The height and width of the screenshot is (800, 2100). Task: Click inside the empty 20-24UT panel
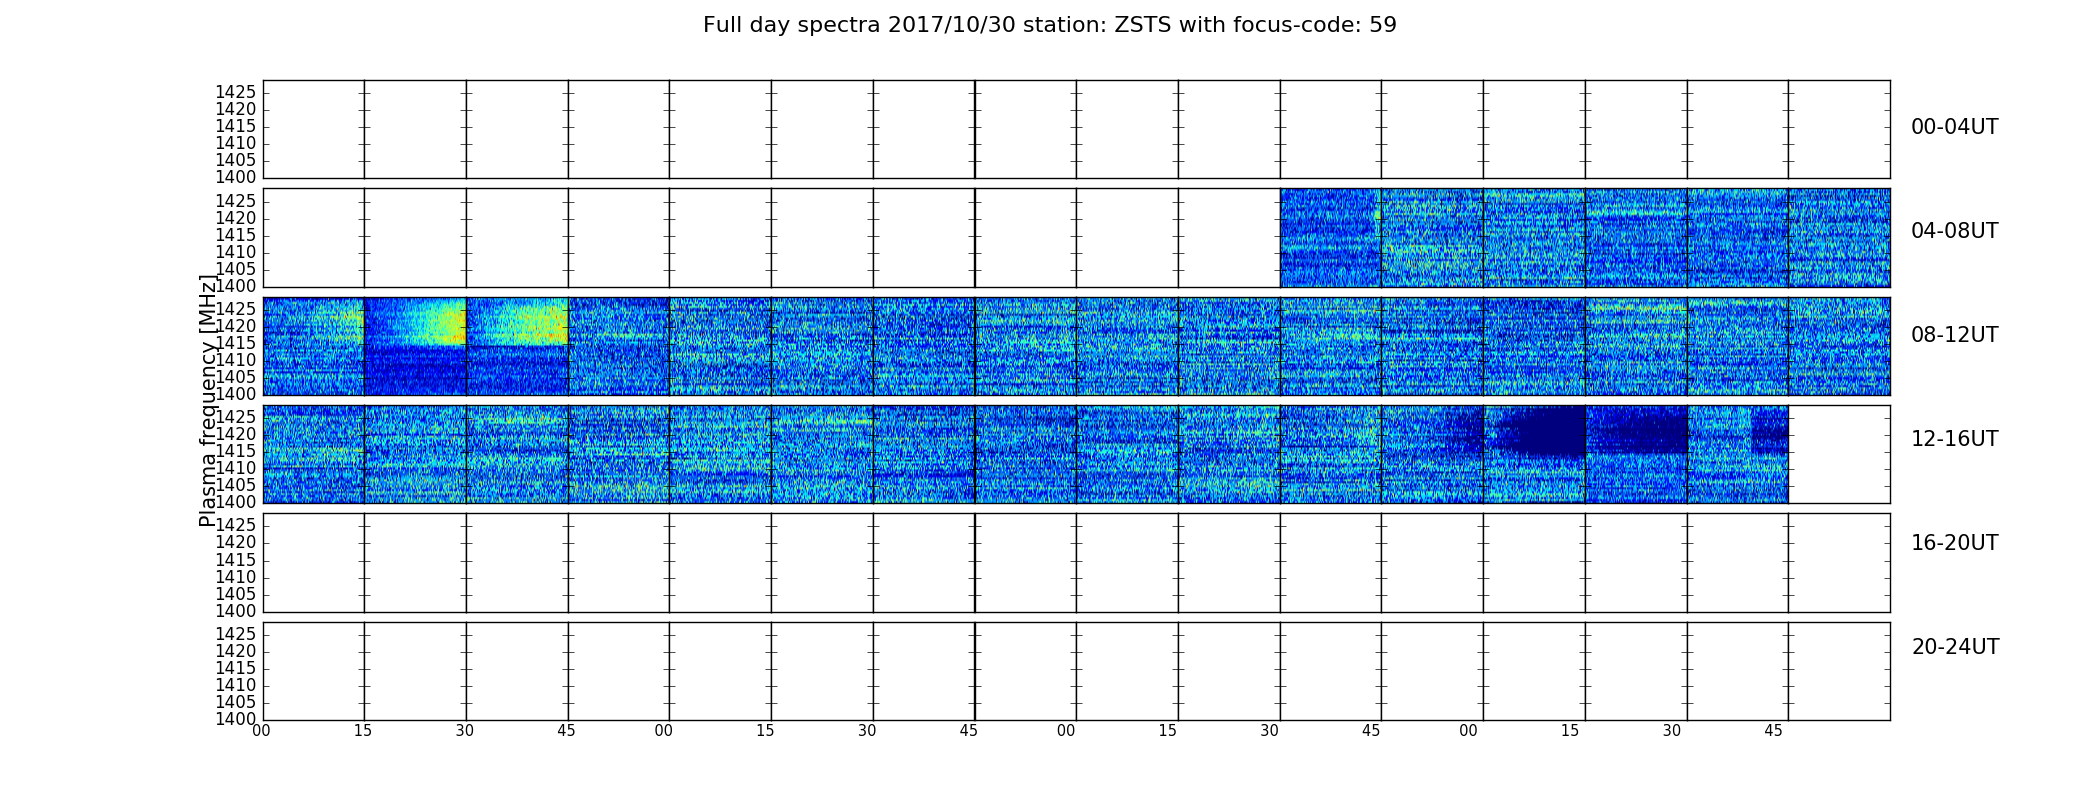[1076, 671]
